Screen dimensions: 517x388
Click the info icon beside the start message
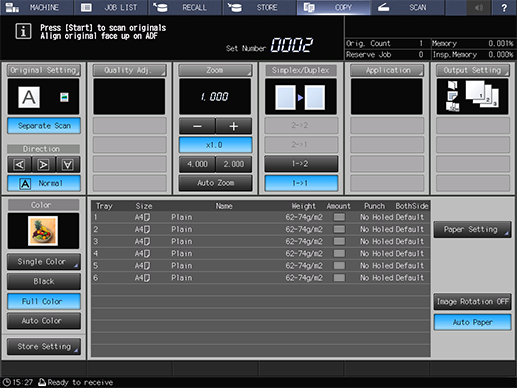pyautogui.click(x=23, y=32)
